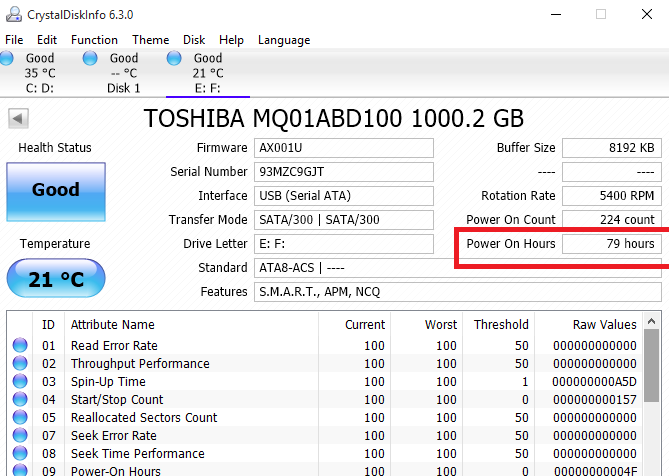Click the Buffer Size value 8192 KB
The image size is (669, 476).
point(612,148)
